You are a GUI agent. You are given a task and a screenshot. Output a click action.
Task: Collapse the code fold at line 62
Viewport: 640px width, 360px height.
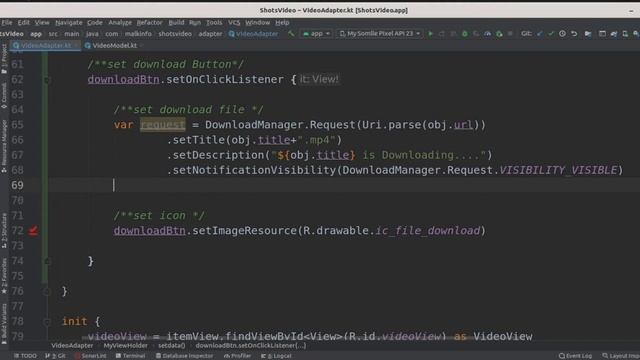coord(47,80)
